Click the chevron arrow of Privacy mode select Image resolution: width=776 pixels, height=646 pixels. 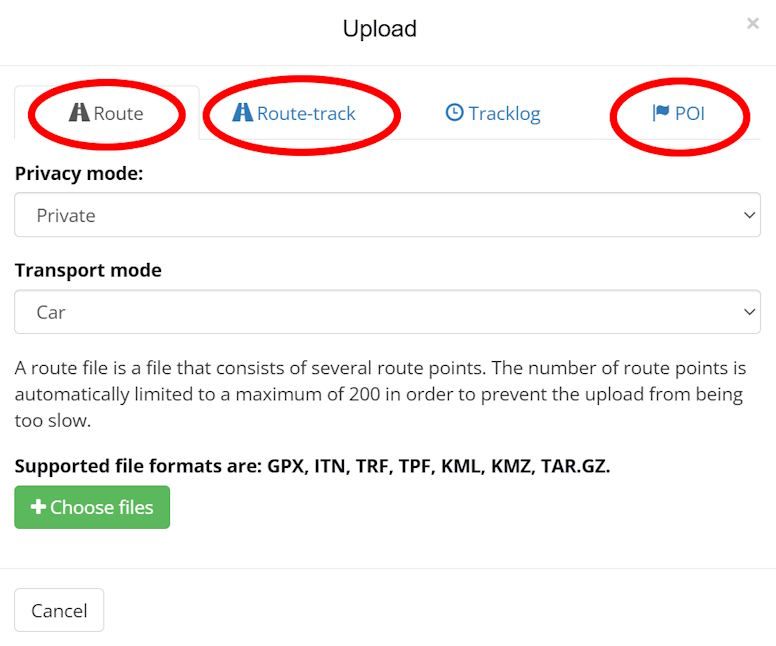[750, 215]
